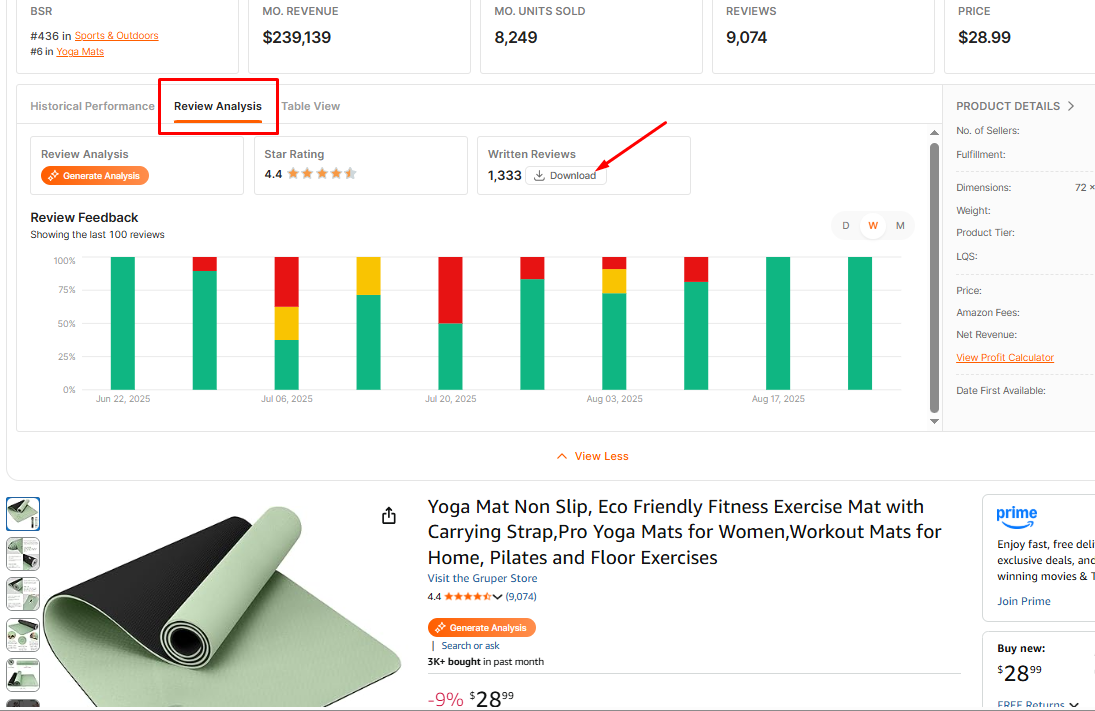Switch the chart to Monthly (M) view
Viewport: 1095px width, 711px height.
[x=900, y=226]
